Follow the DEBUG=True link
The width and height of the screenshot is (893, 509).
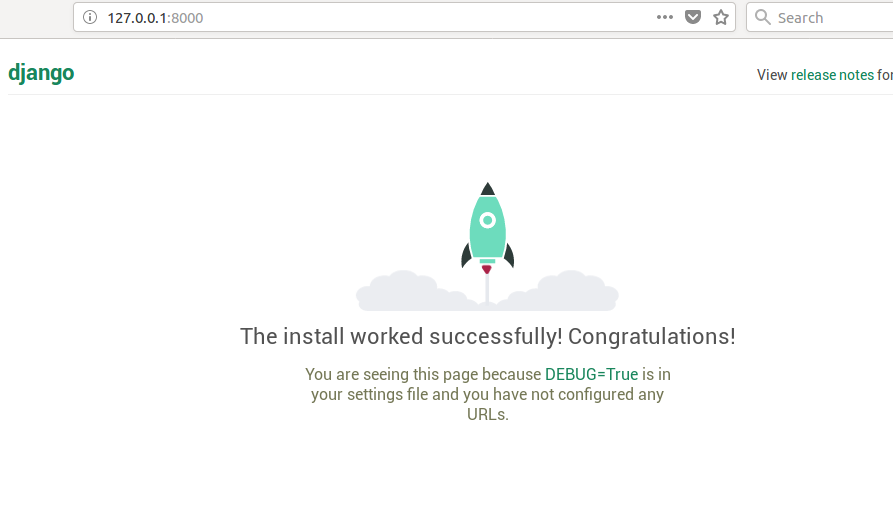click(591, 374)
